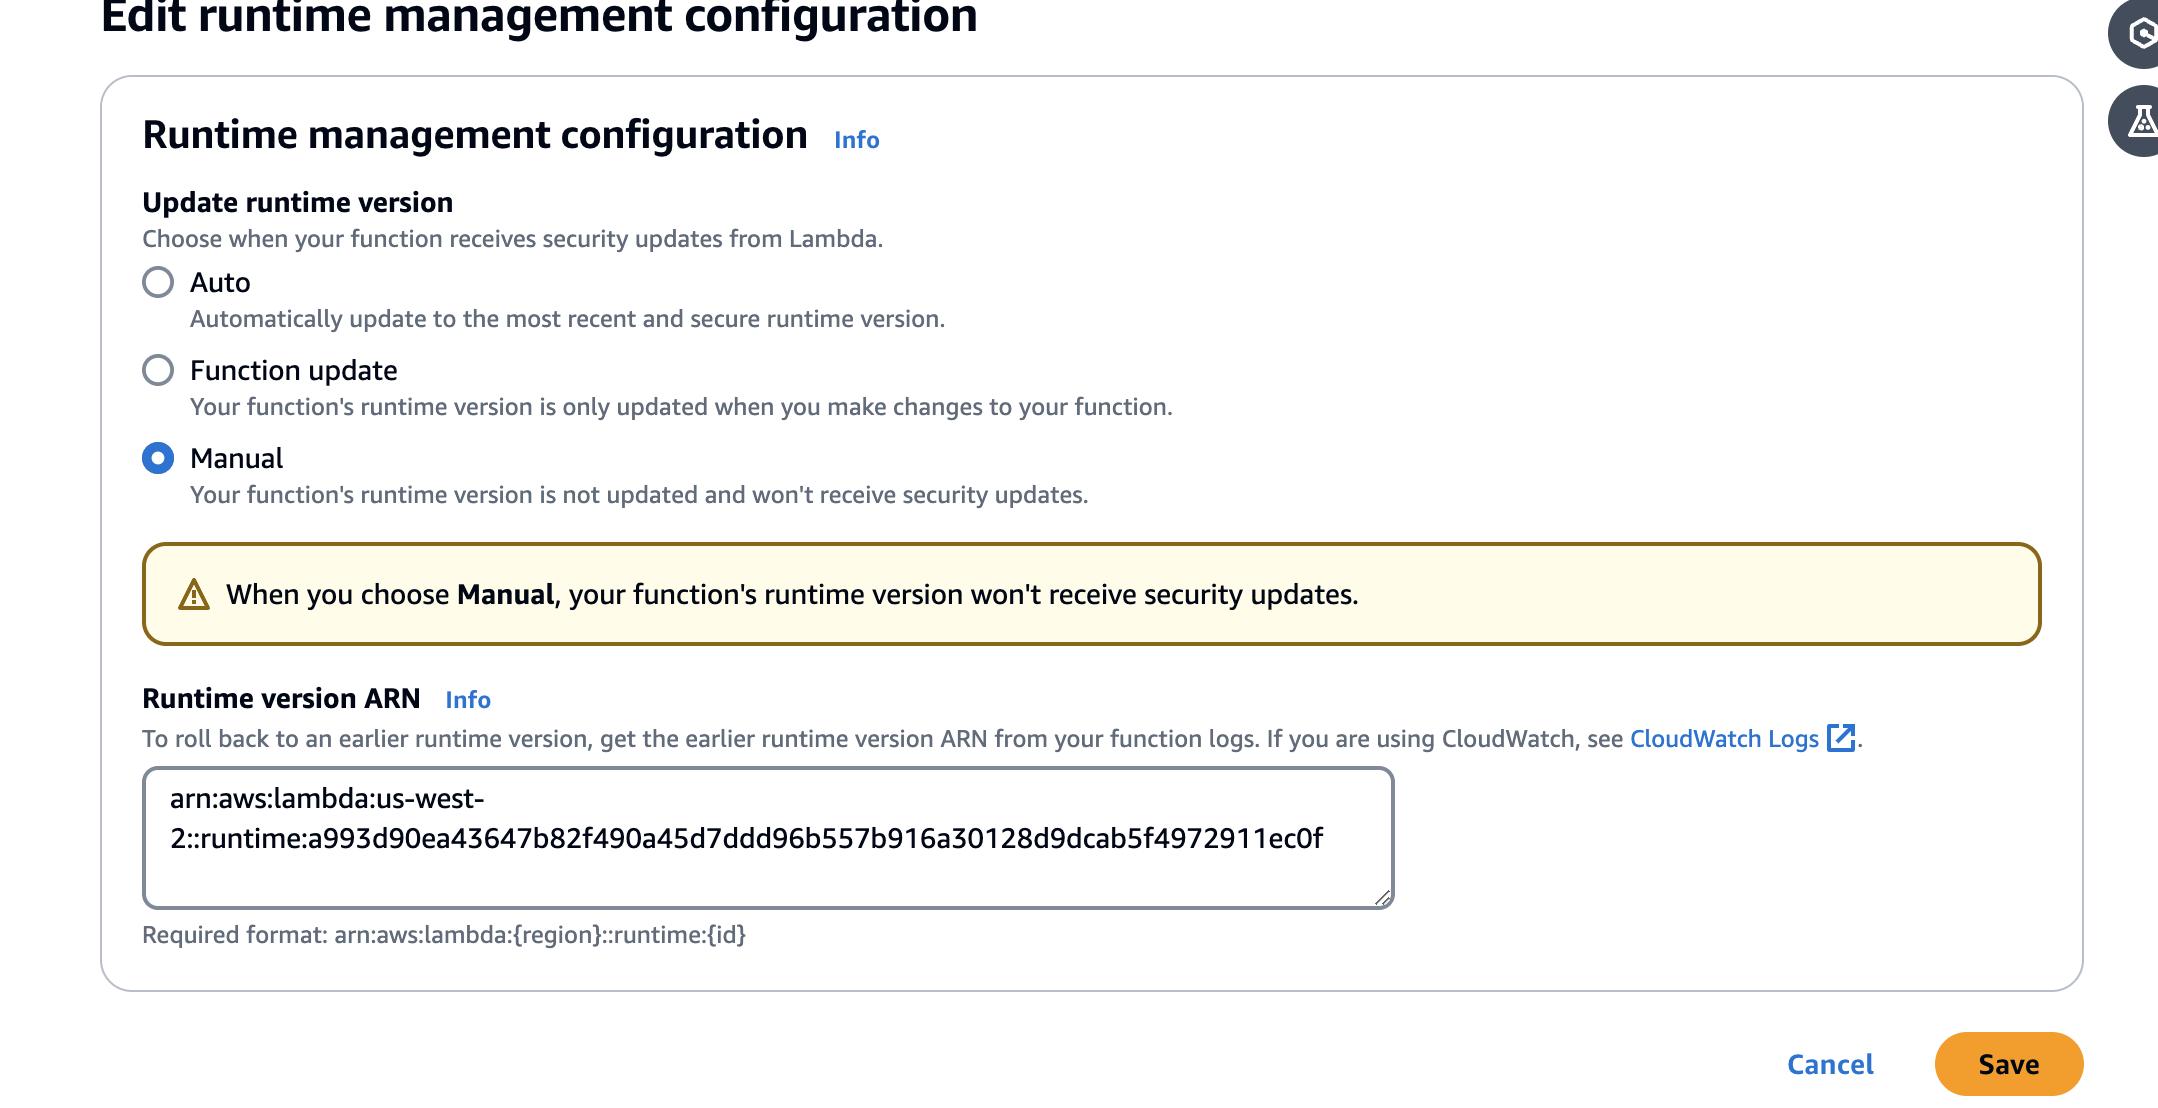Click the Update runtime version heading

click(297, 202)
